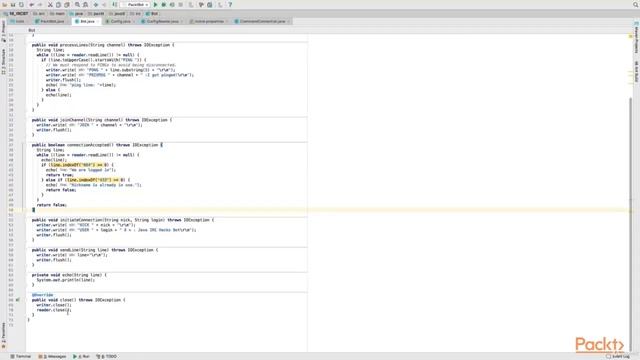The height and width of the screenshot is (360, 640).
Task: Open the Favorites tool window sidebar button
Action: [3, 336]
